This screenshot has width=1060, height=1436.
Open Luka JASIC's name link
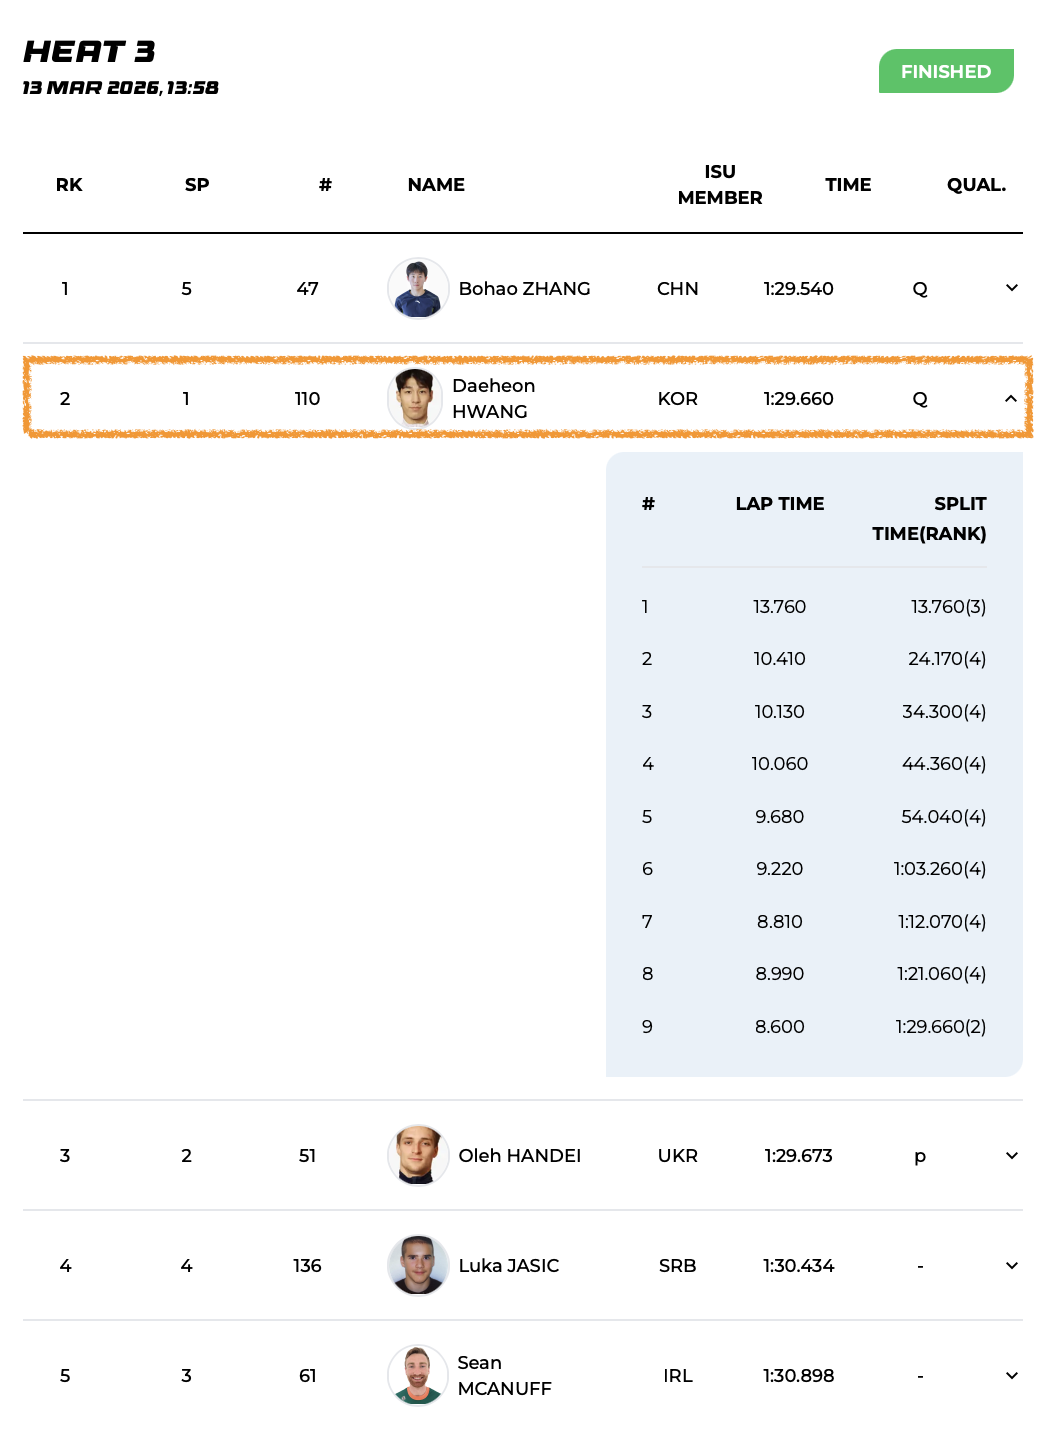pyautogui.click(x=508, y=1265)
